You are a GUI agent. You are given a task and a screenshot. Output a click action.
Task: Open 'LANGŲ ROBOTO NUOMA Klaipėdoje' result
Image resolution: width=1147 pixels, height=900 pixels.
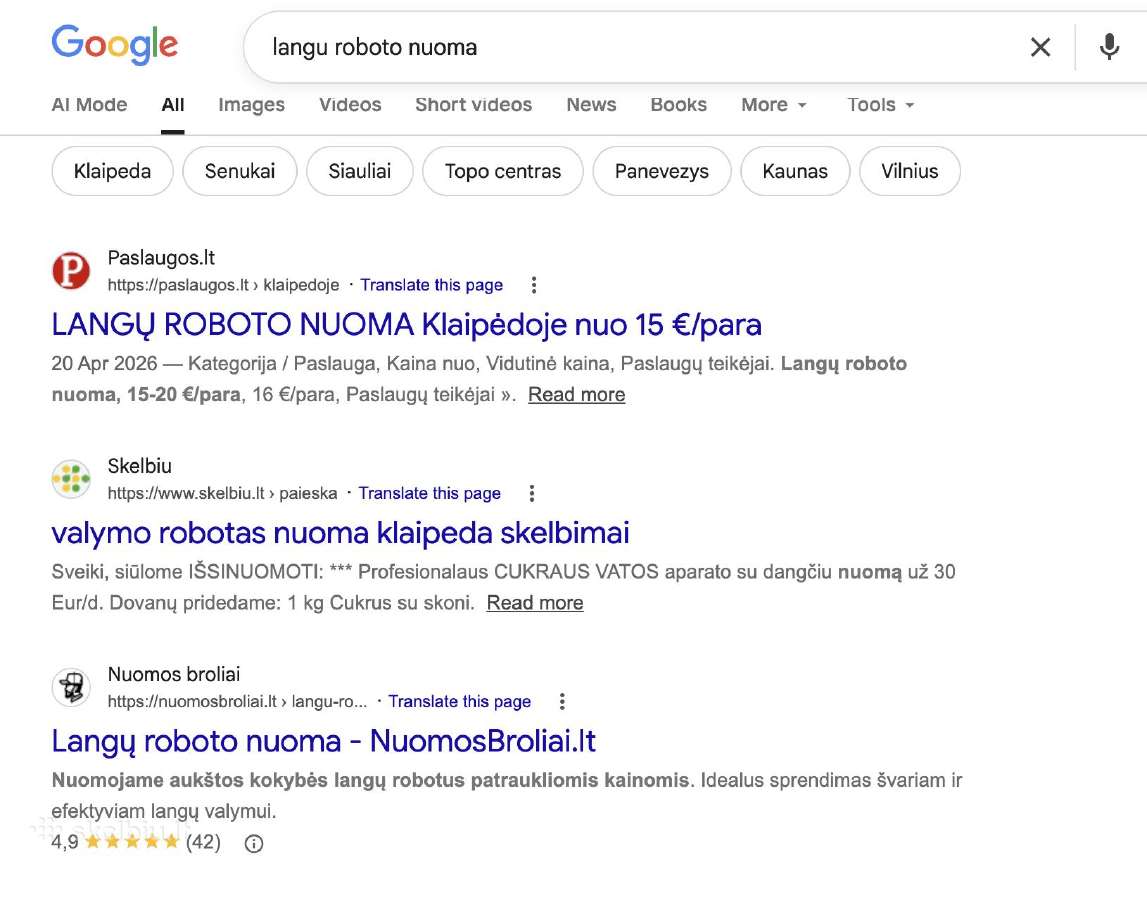[407, 324]
